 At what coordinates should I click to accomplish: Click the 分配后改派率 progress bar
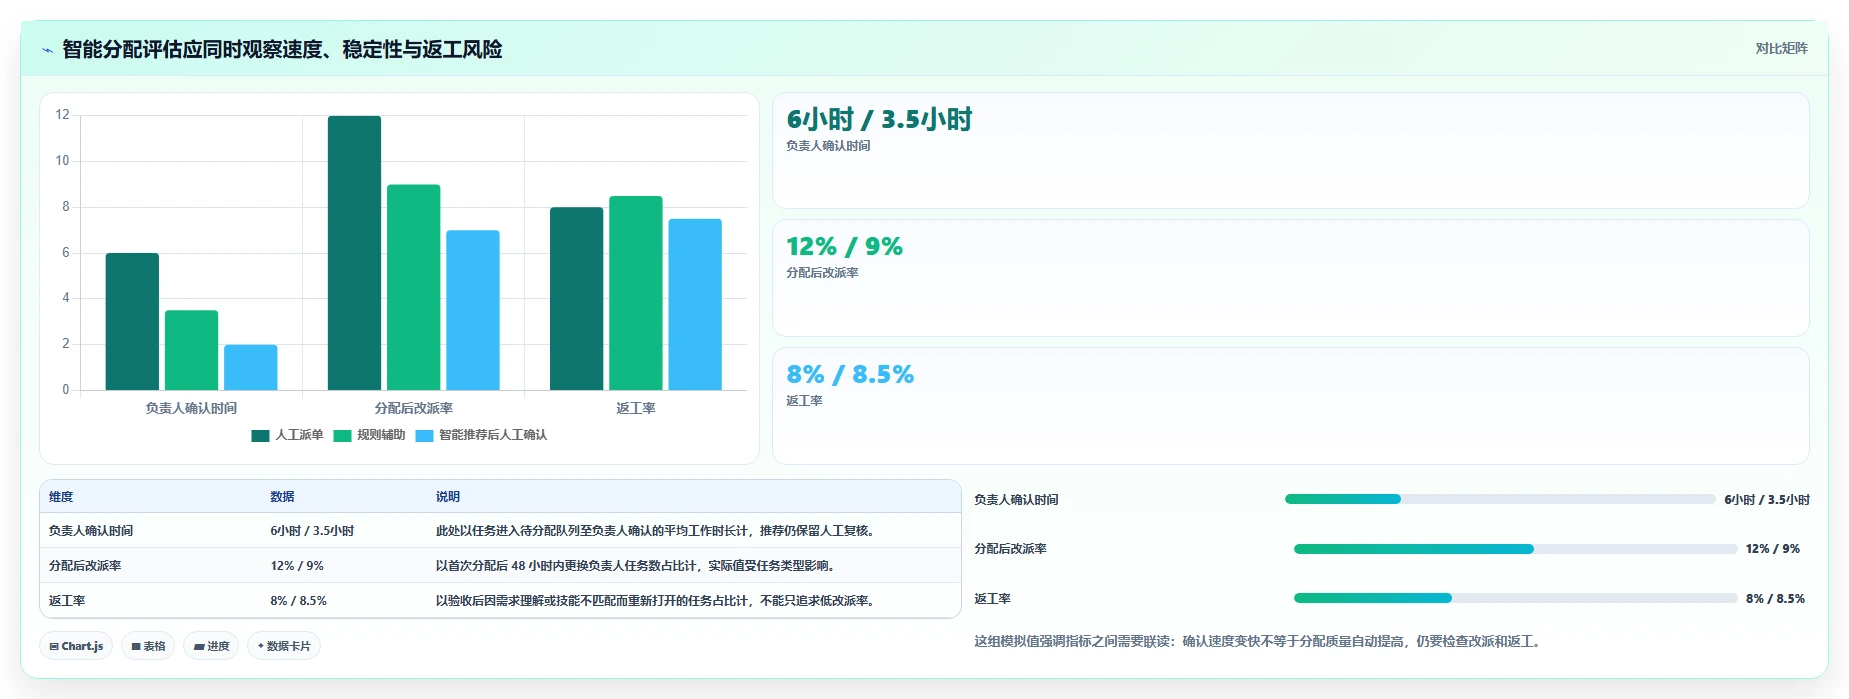click(x=1515, y=549)
